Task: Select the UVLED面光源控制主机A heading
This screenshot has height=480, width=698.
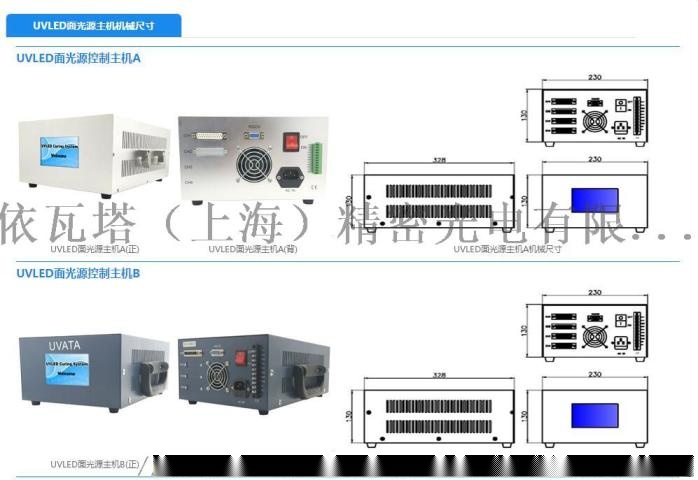Action: tap(78, 58)
